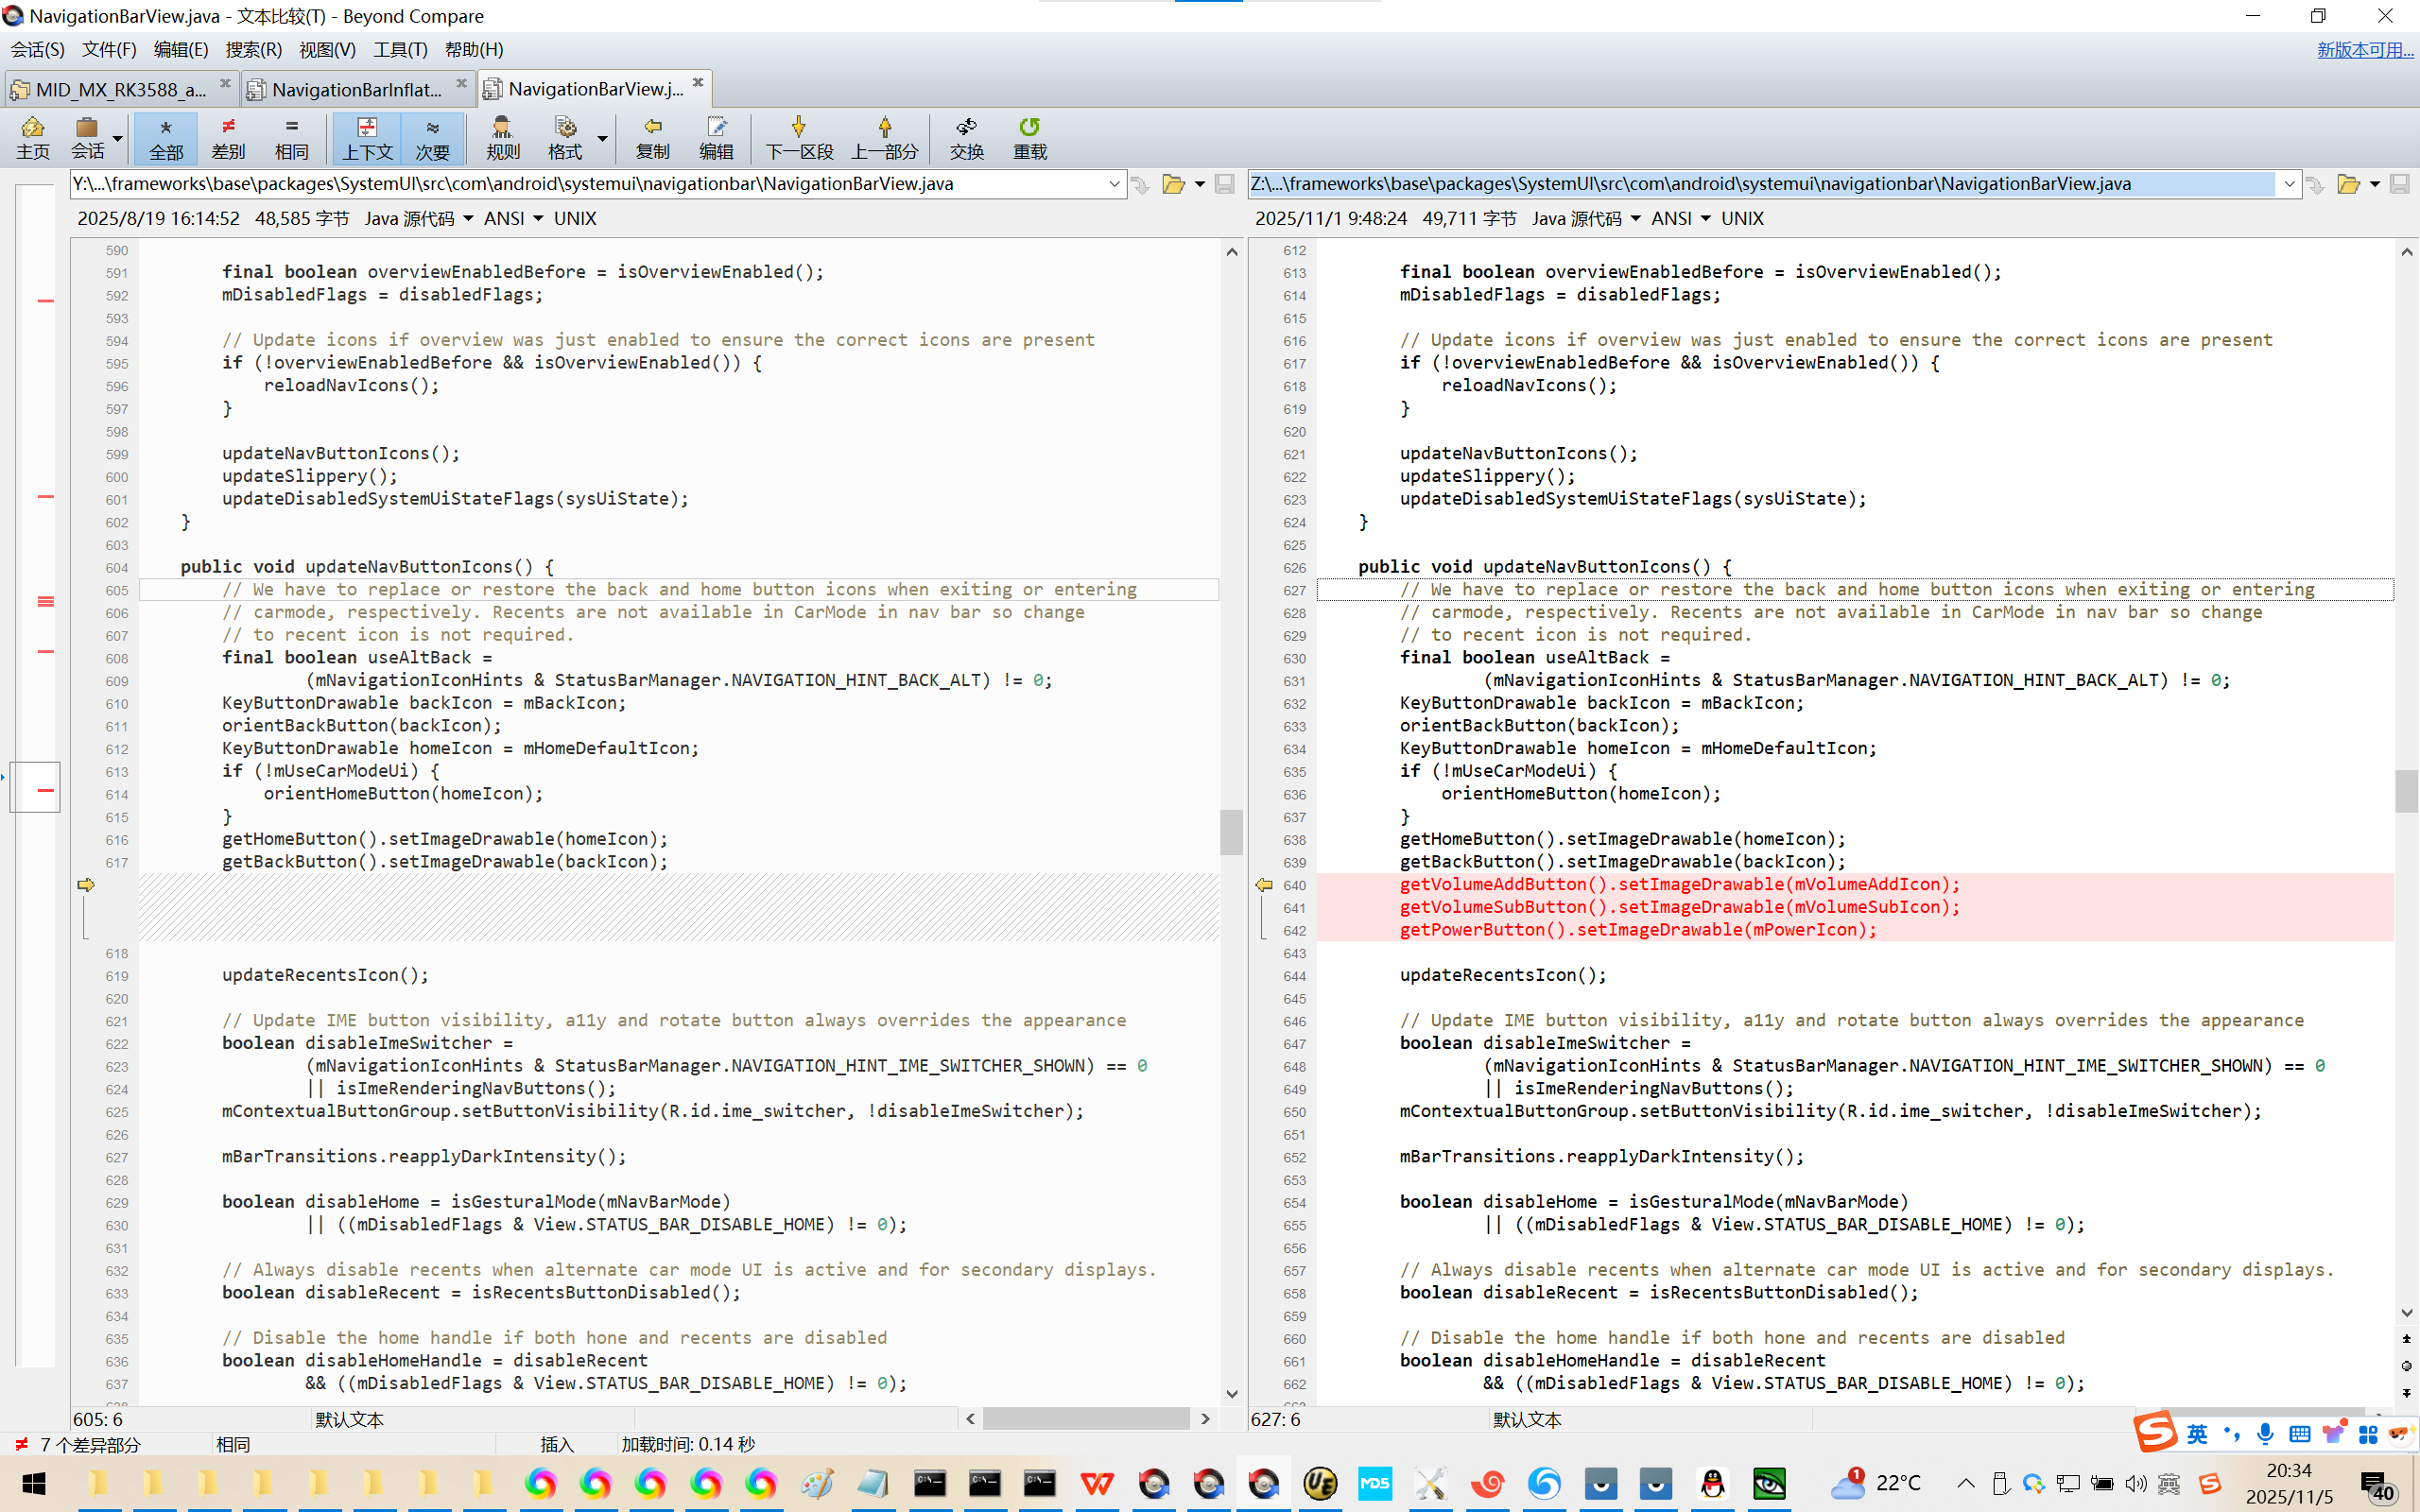Toggle the 次要 minor differences button
The image size is (2420, 1512).
432,137
